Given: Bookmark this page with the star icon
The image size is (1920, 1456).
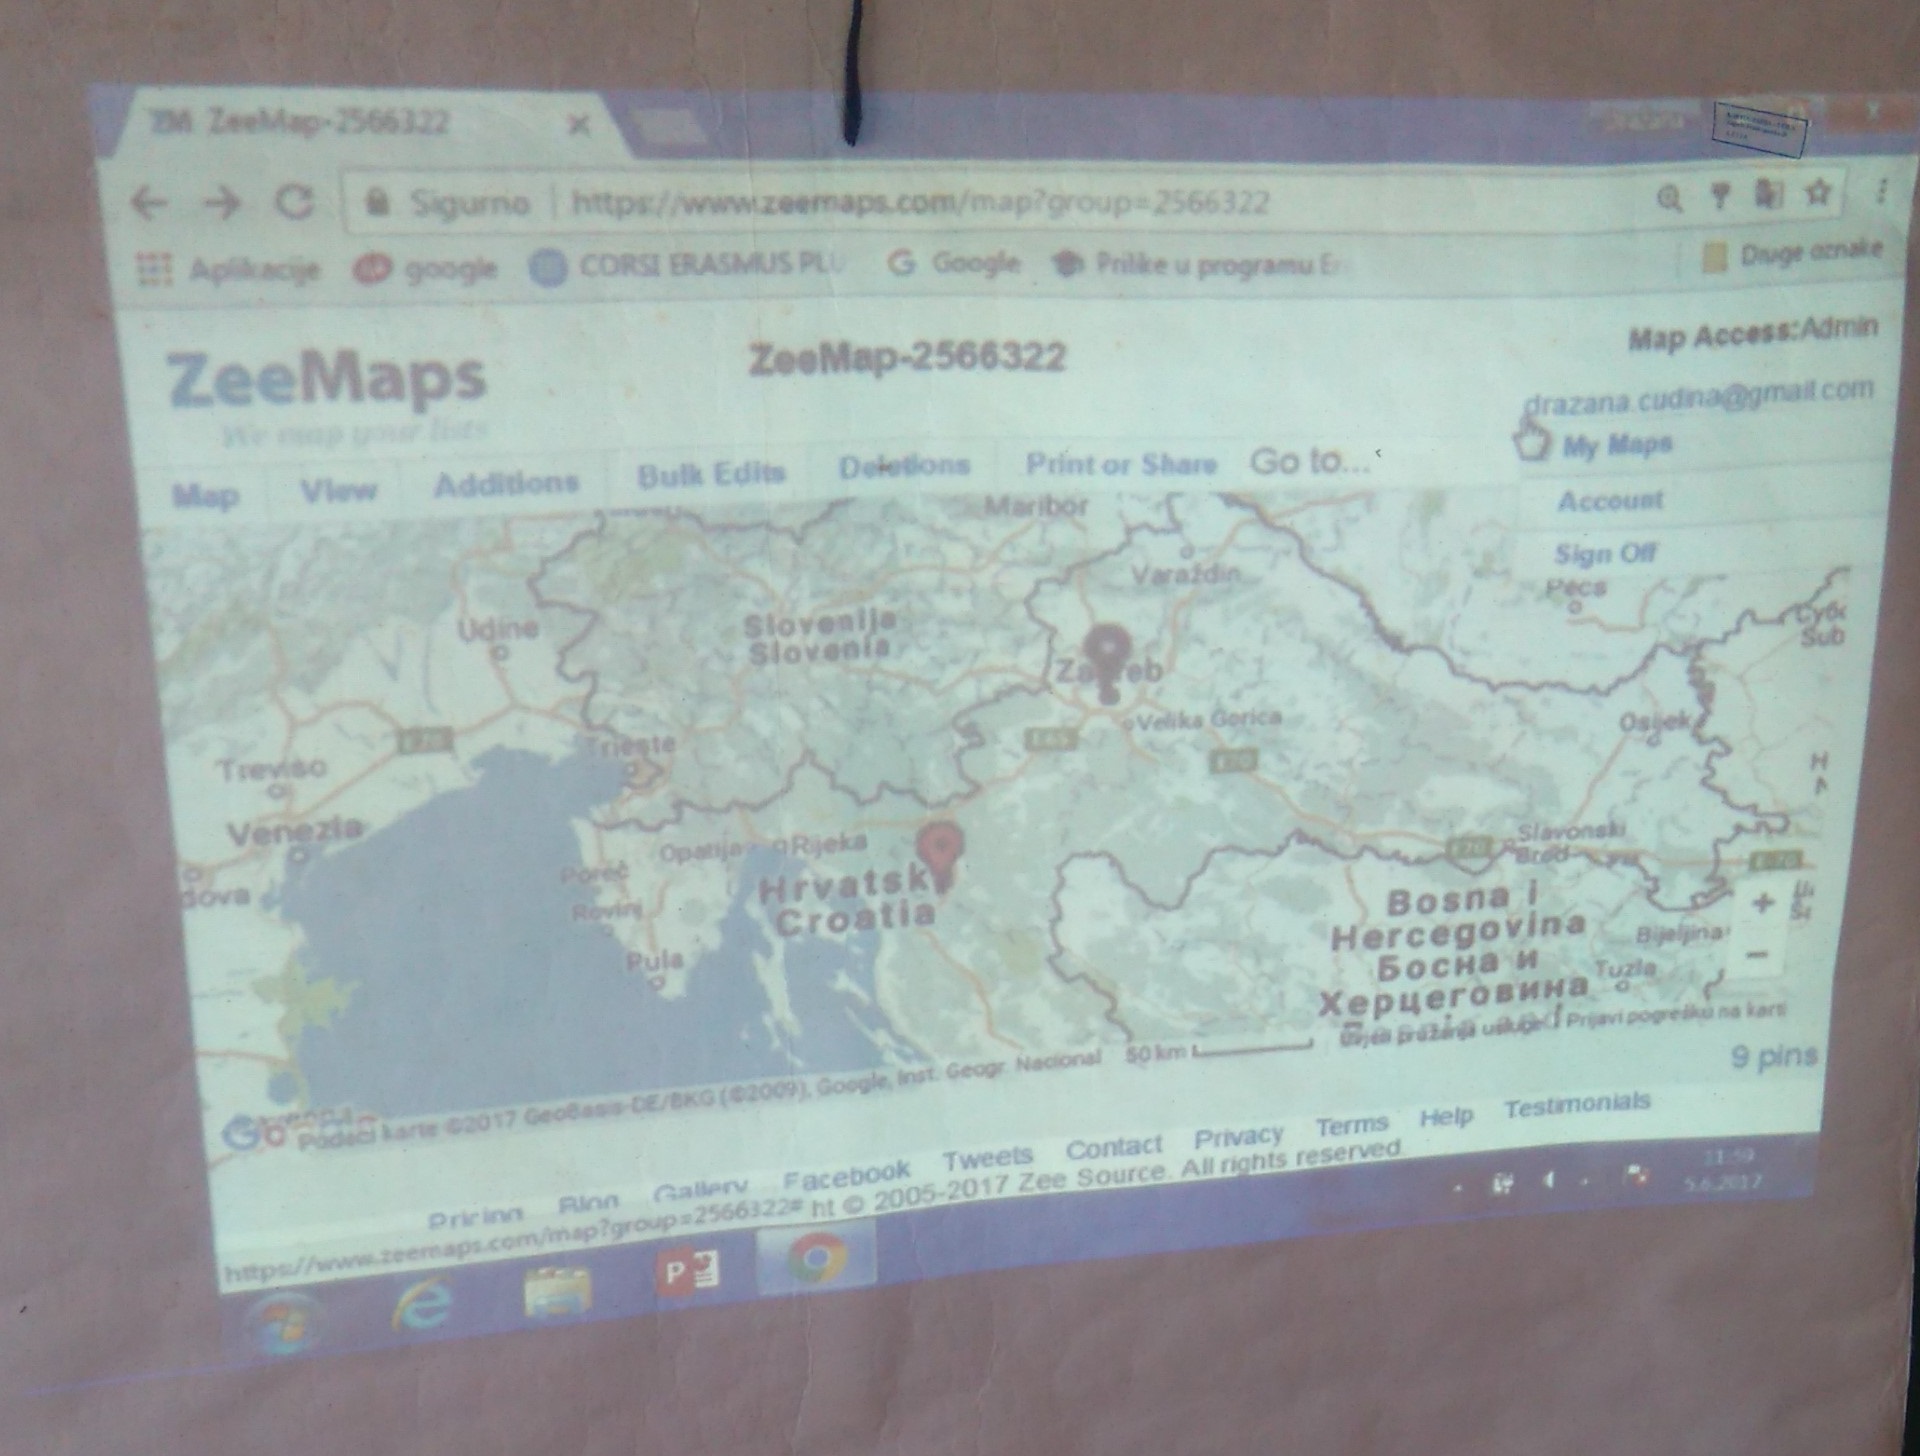Looking at the screenshot, I should 1819,191.
